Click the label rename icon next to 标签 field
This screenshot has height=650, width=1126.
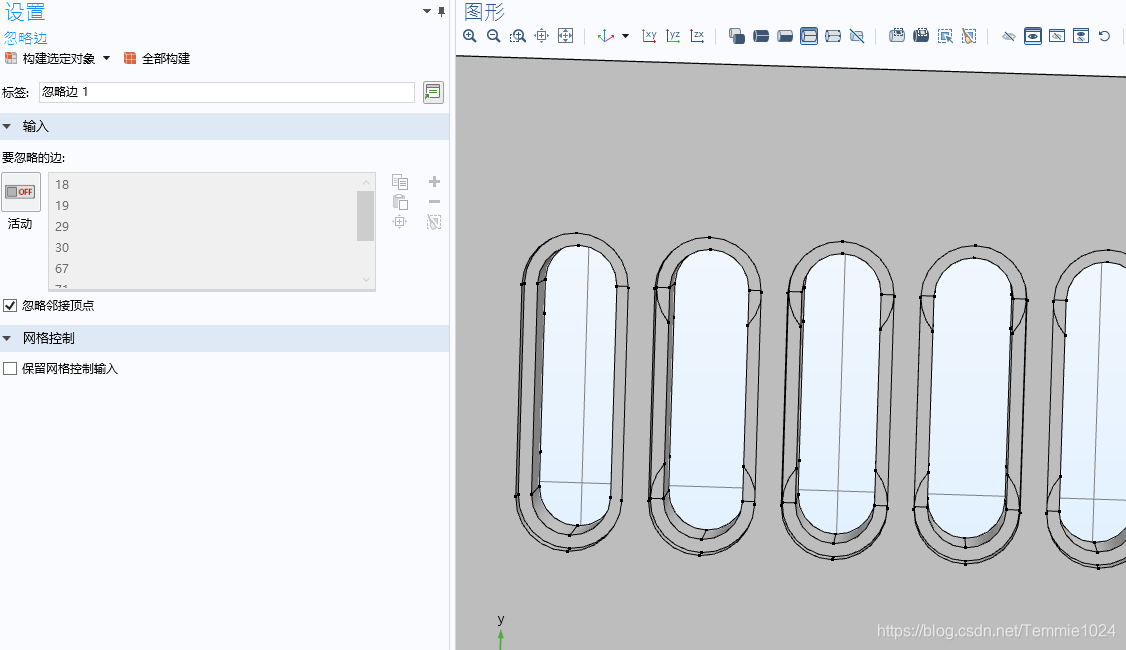point(433,92)
